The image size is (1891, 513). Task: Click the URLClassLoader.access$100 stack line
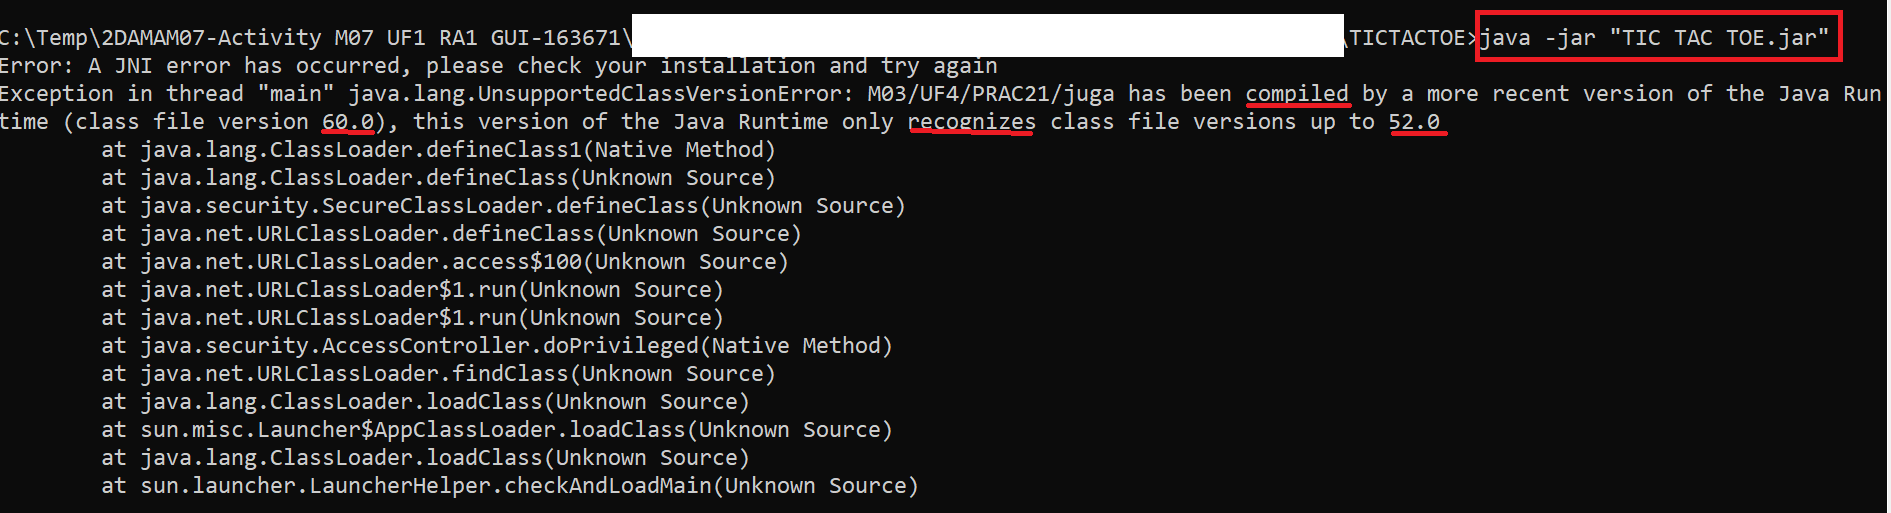445,262
